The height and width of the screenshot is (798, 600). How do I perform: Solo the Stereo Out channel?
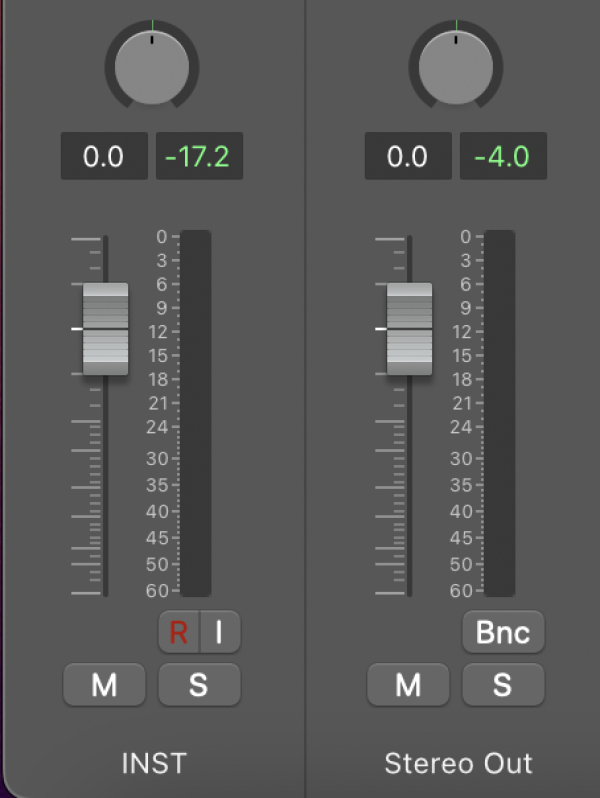(503, 685)
